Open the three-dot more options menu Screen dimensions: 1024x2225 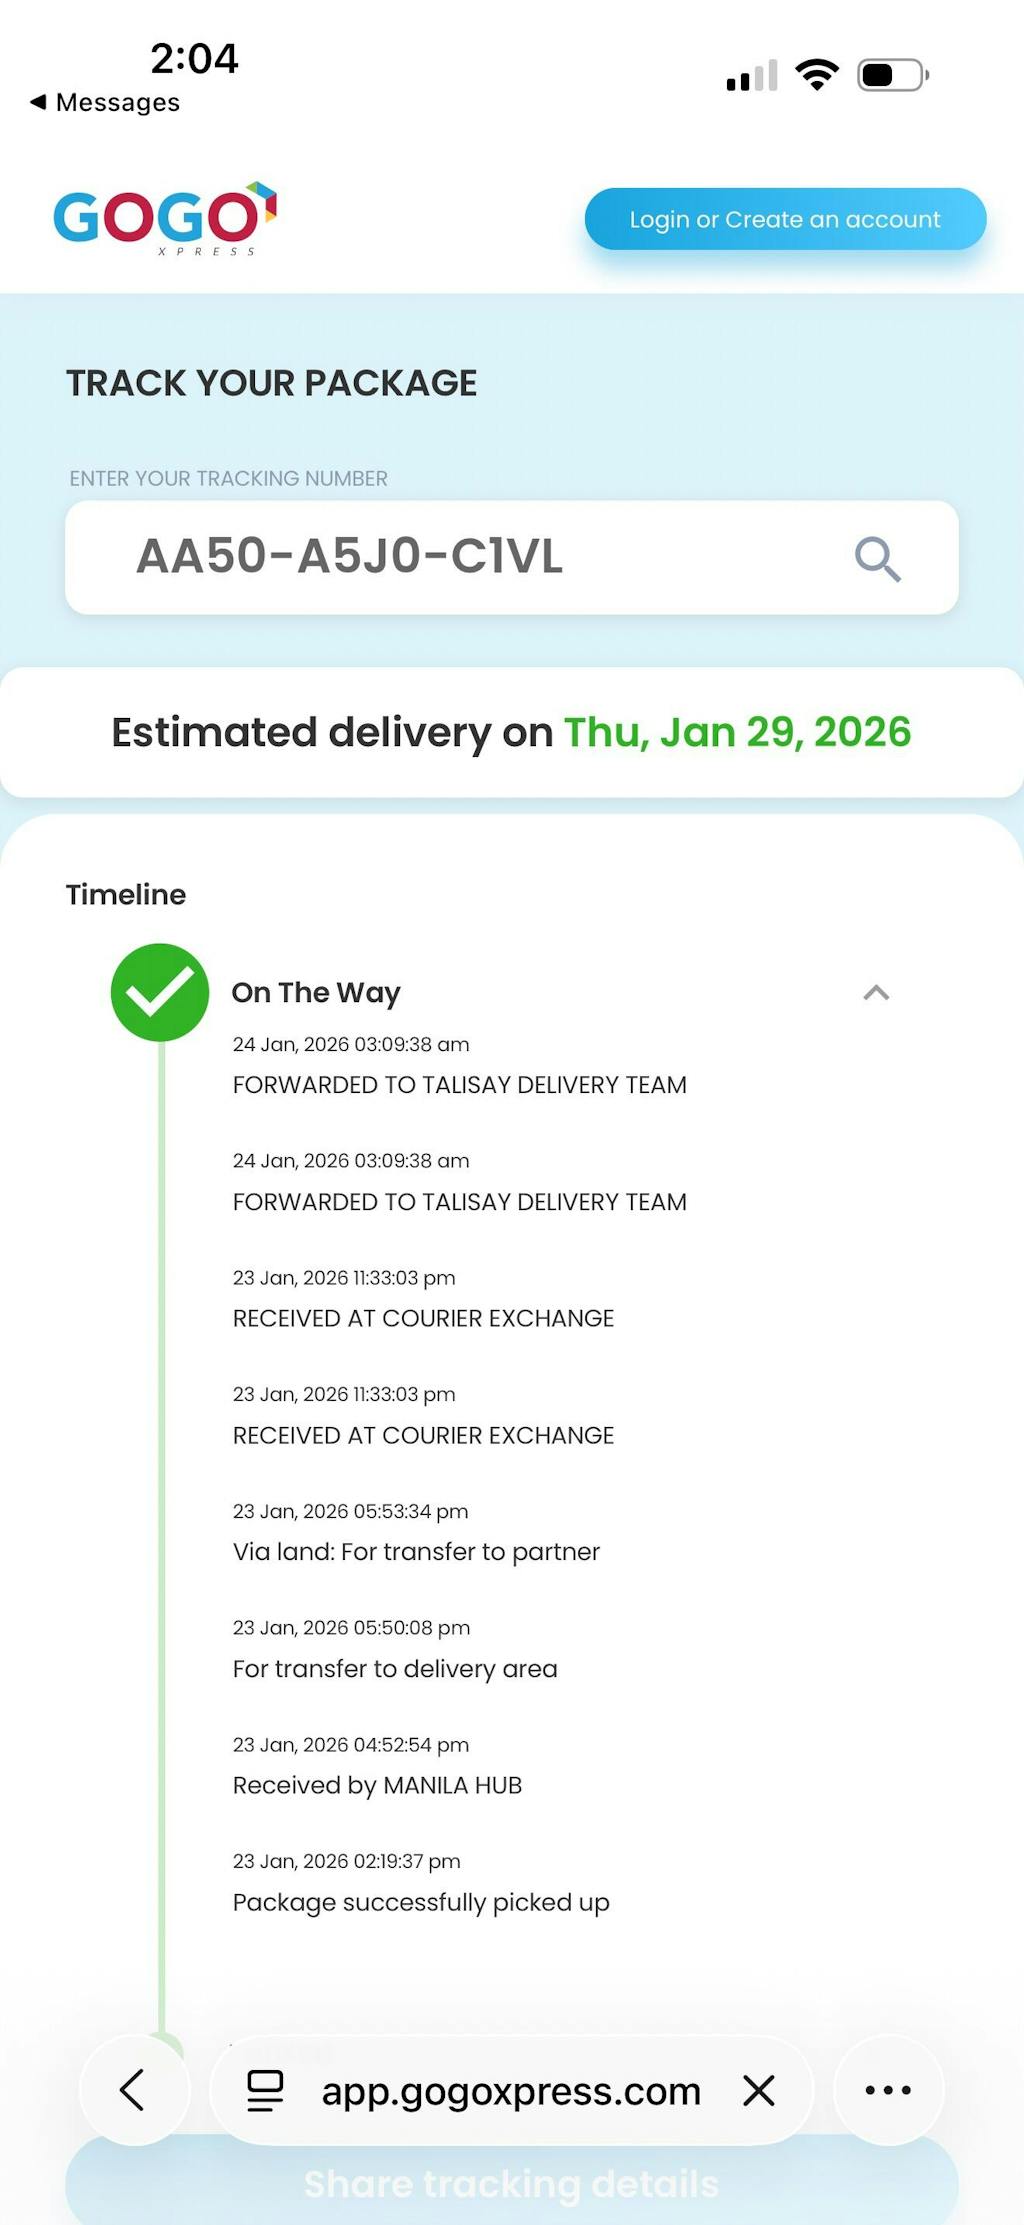click(x=888, y=2090)
